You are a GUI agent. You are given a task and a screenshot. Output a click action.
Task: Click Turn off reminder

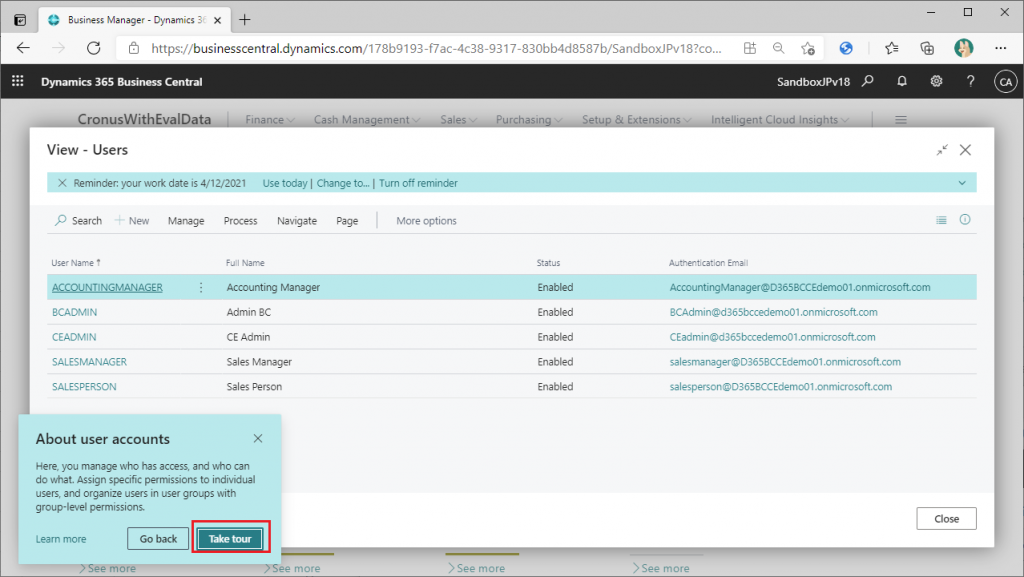click(x=418, y=183)
